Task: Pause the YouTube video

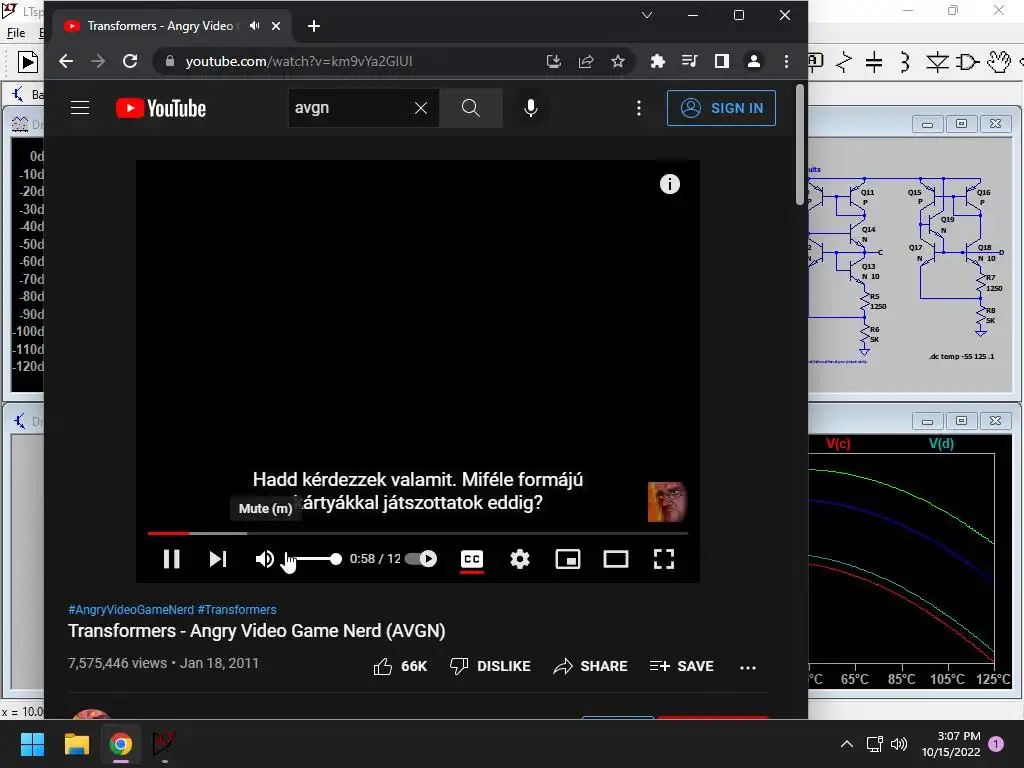Action: tap(172, 559)
